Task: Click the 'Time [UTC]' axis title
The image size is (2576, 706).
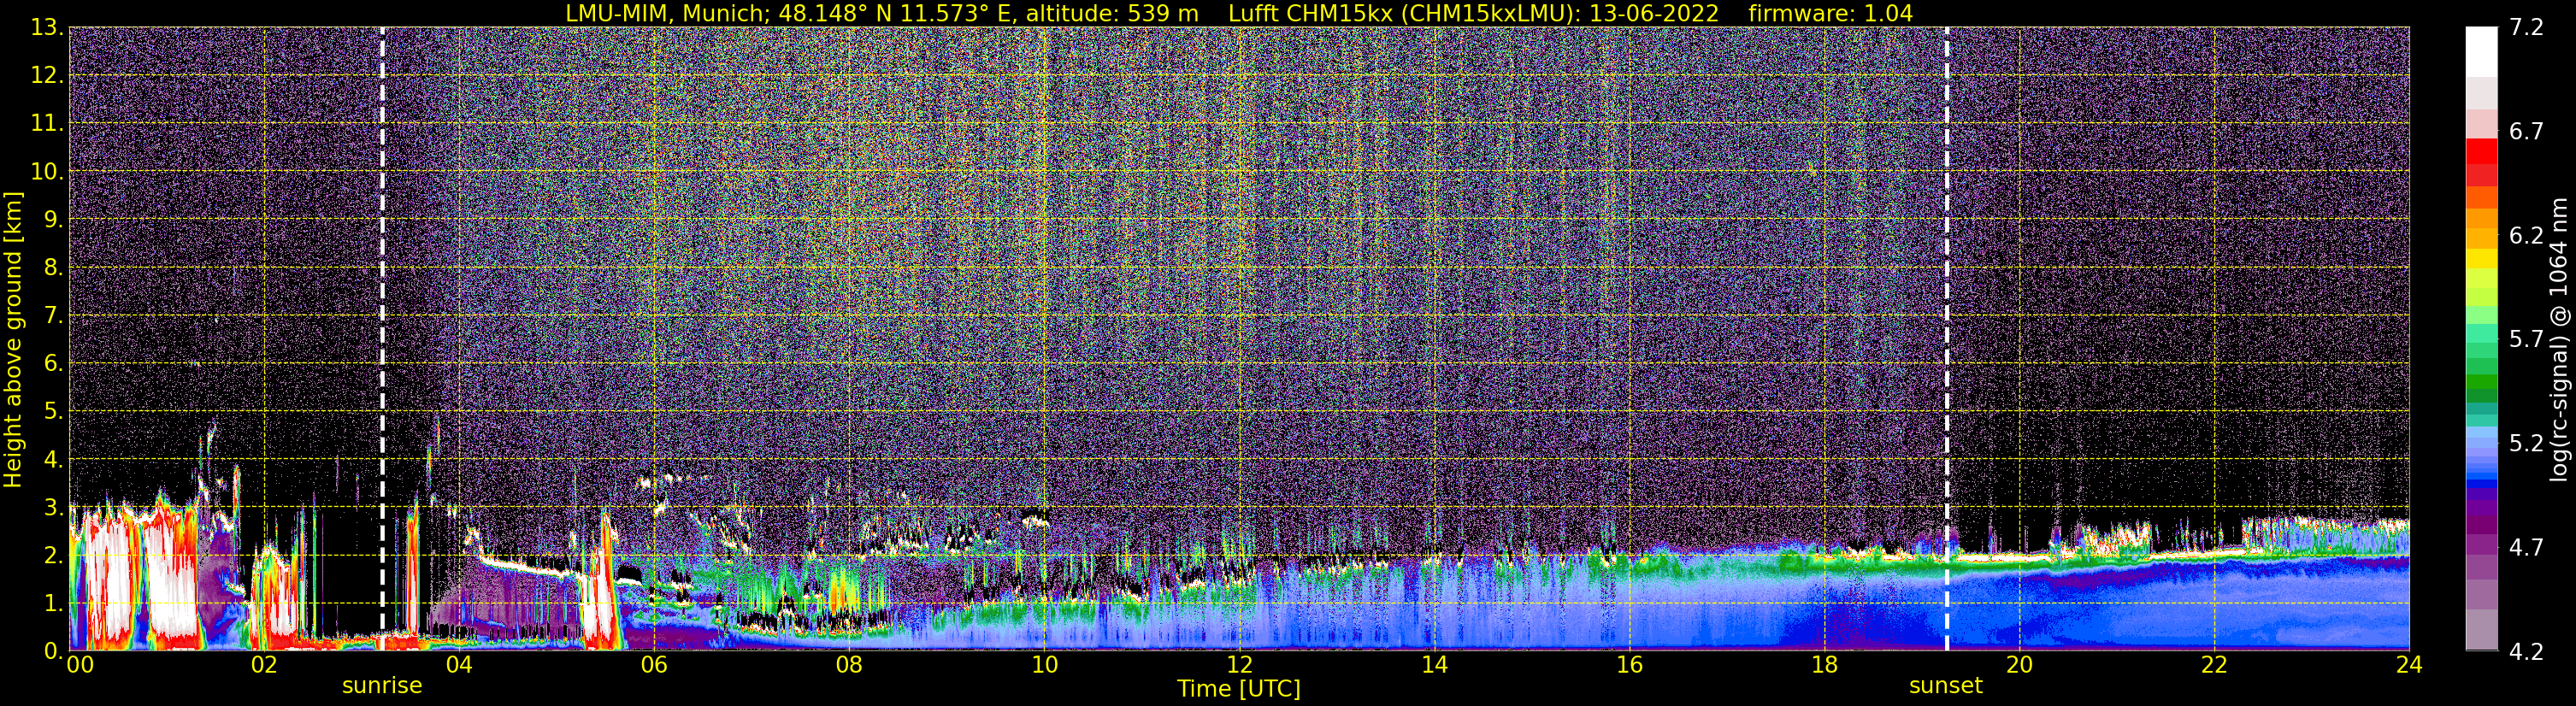Action: (x=1239, y=689)
